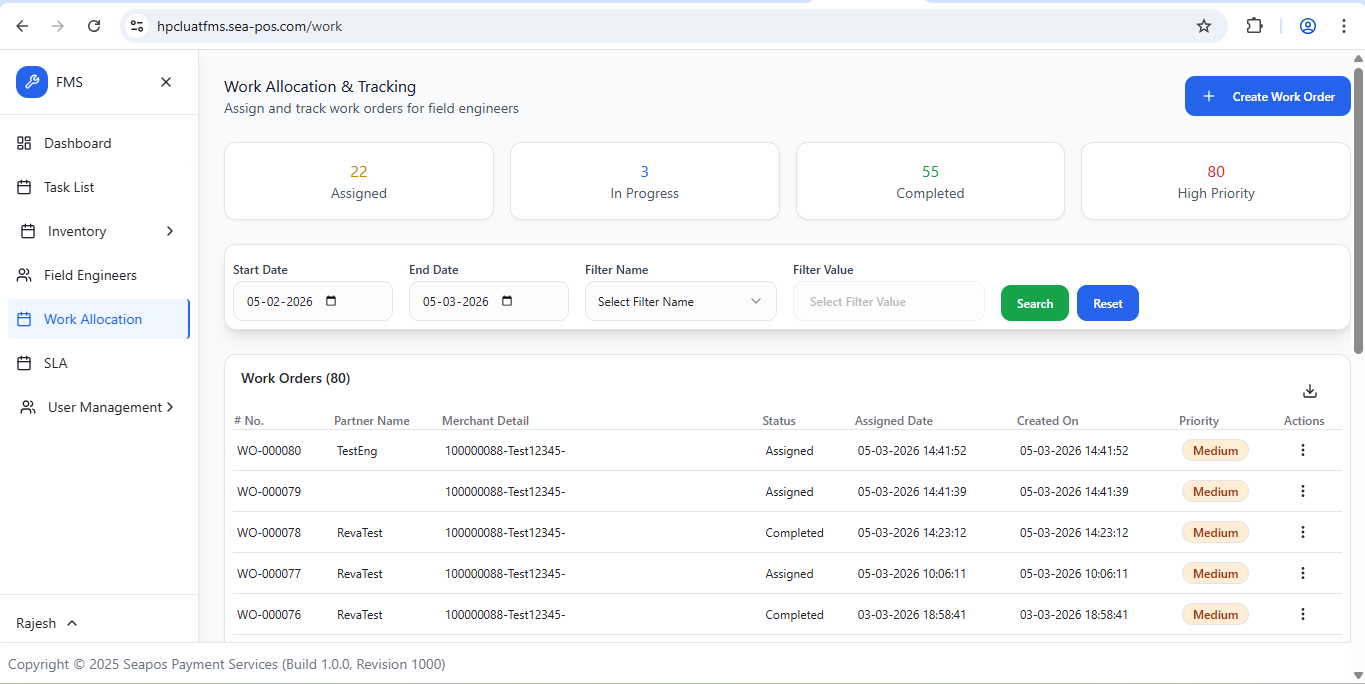
Task: Open calendar picker in End Date field
Action: click(x=507, y=301)
